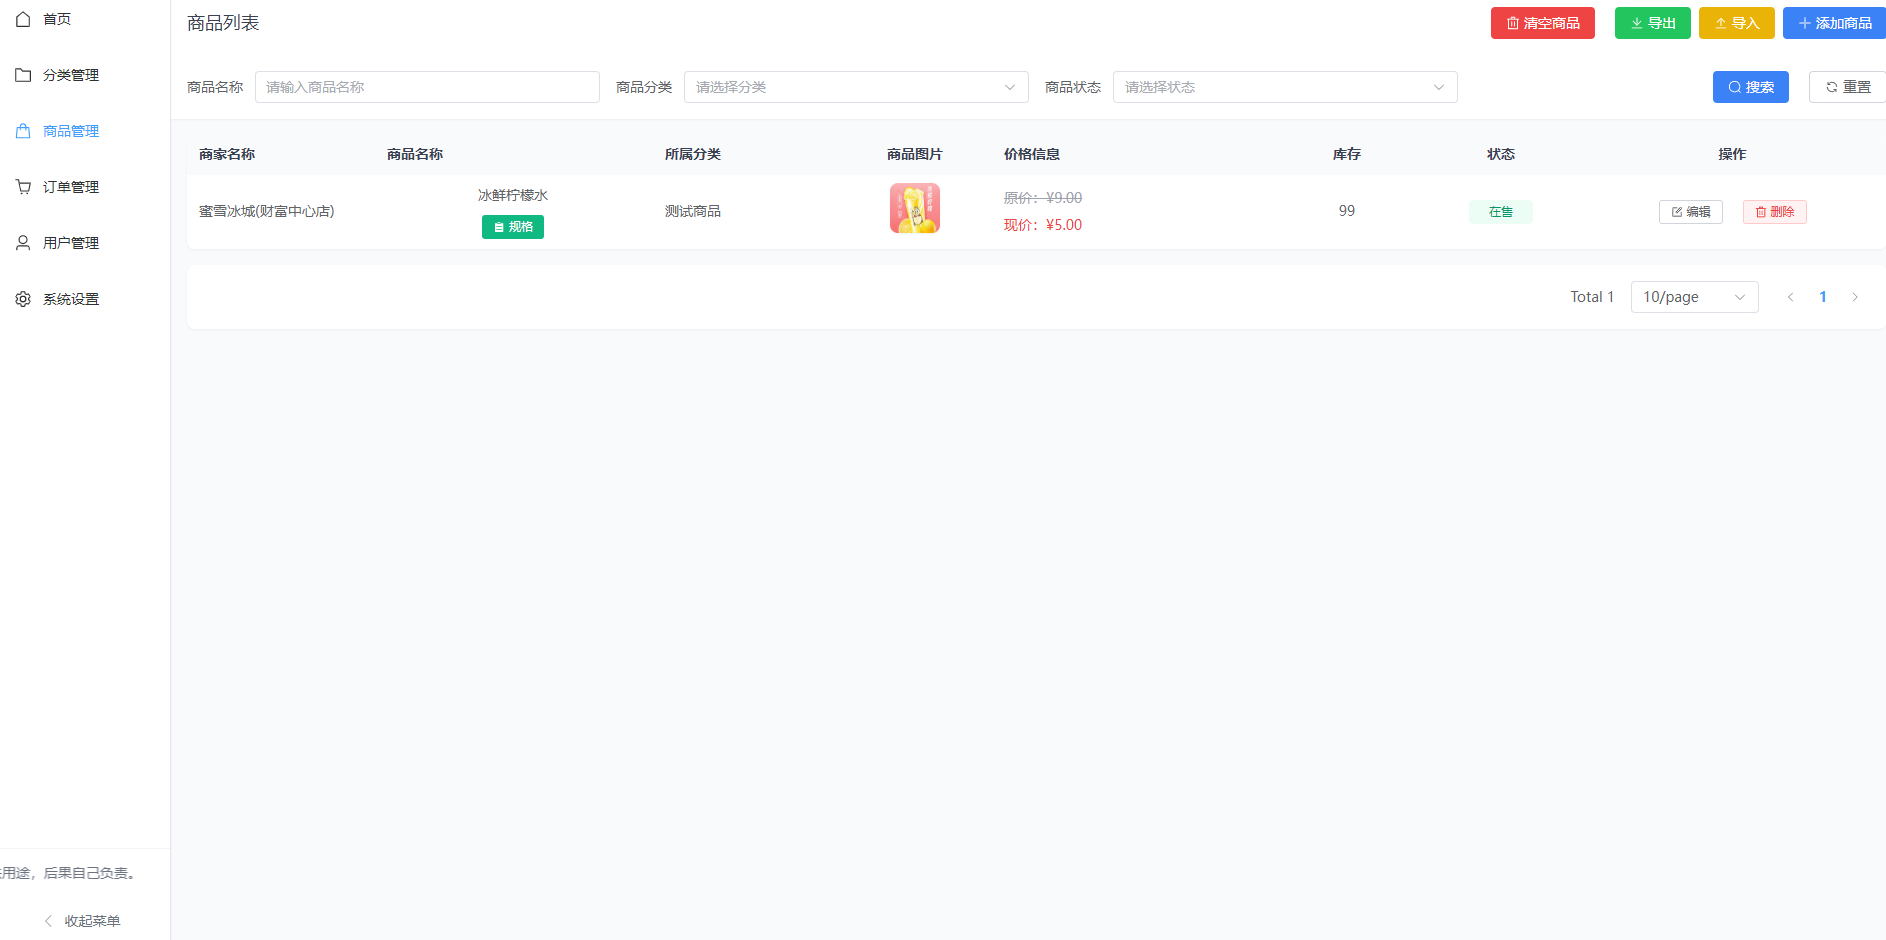
Task: Open the 10/page page size dropdown
Action: (x=1695, y=297)
